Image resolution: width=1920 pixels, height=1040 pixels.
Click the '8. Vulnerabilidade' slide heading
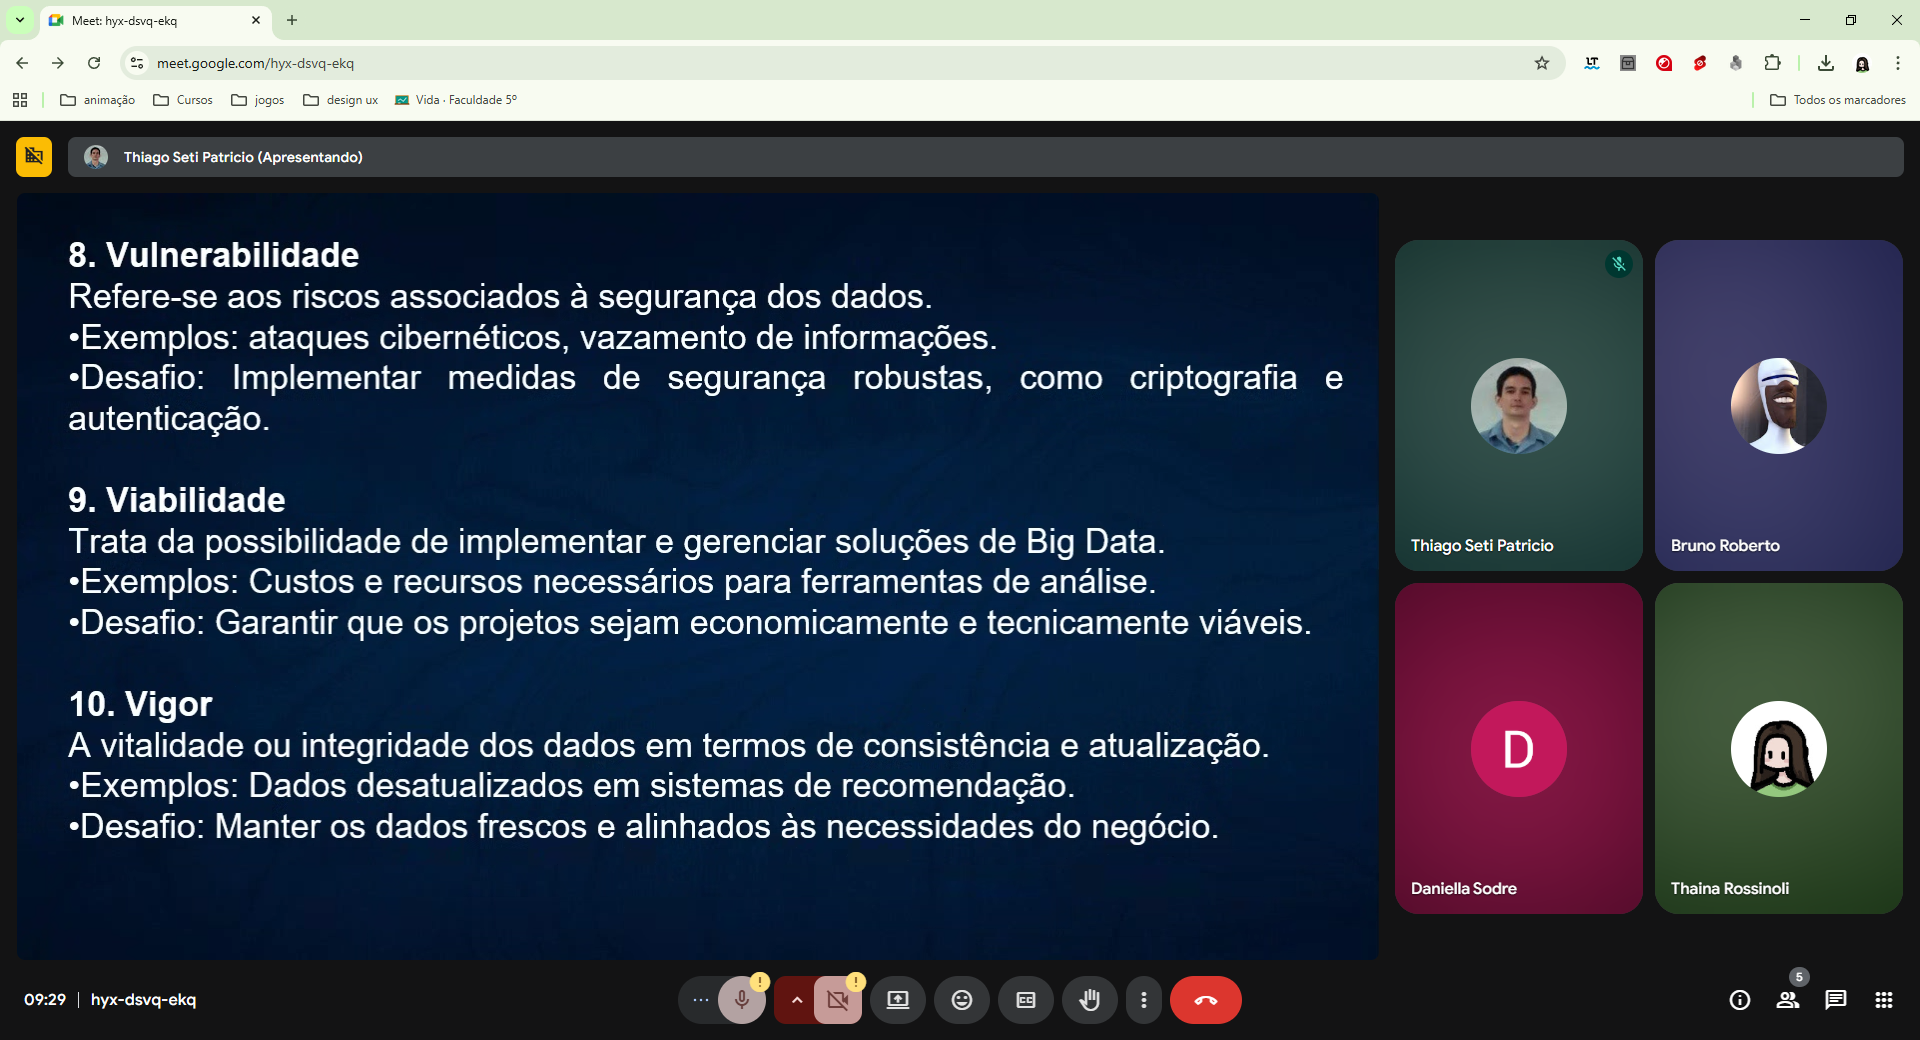pos(214,255)
